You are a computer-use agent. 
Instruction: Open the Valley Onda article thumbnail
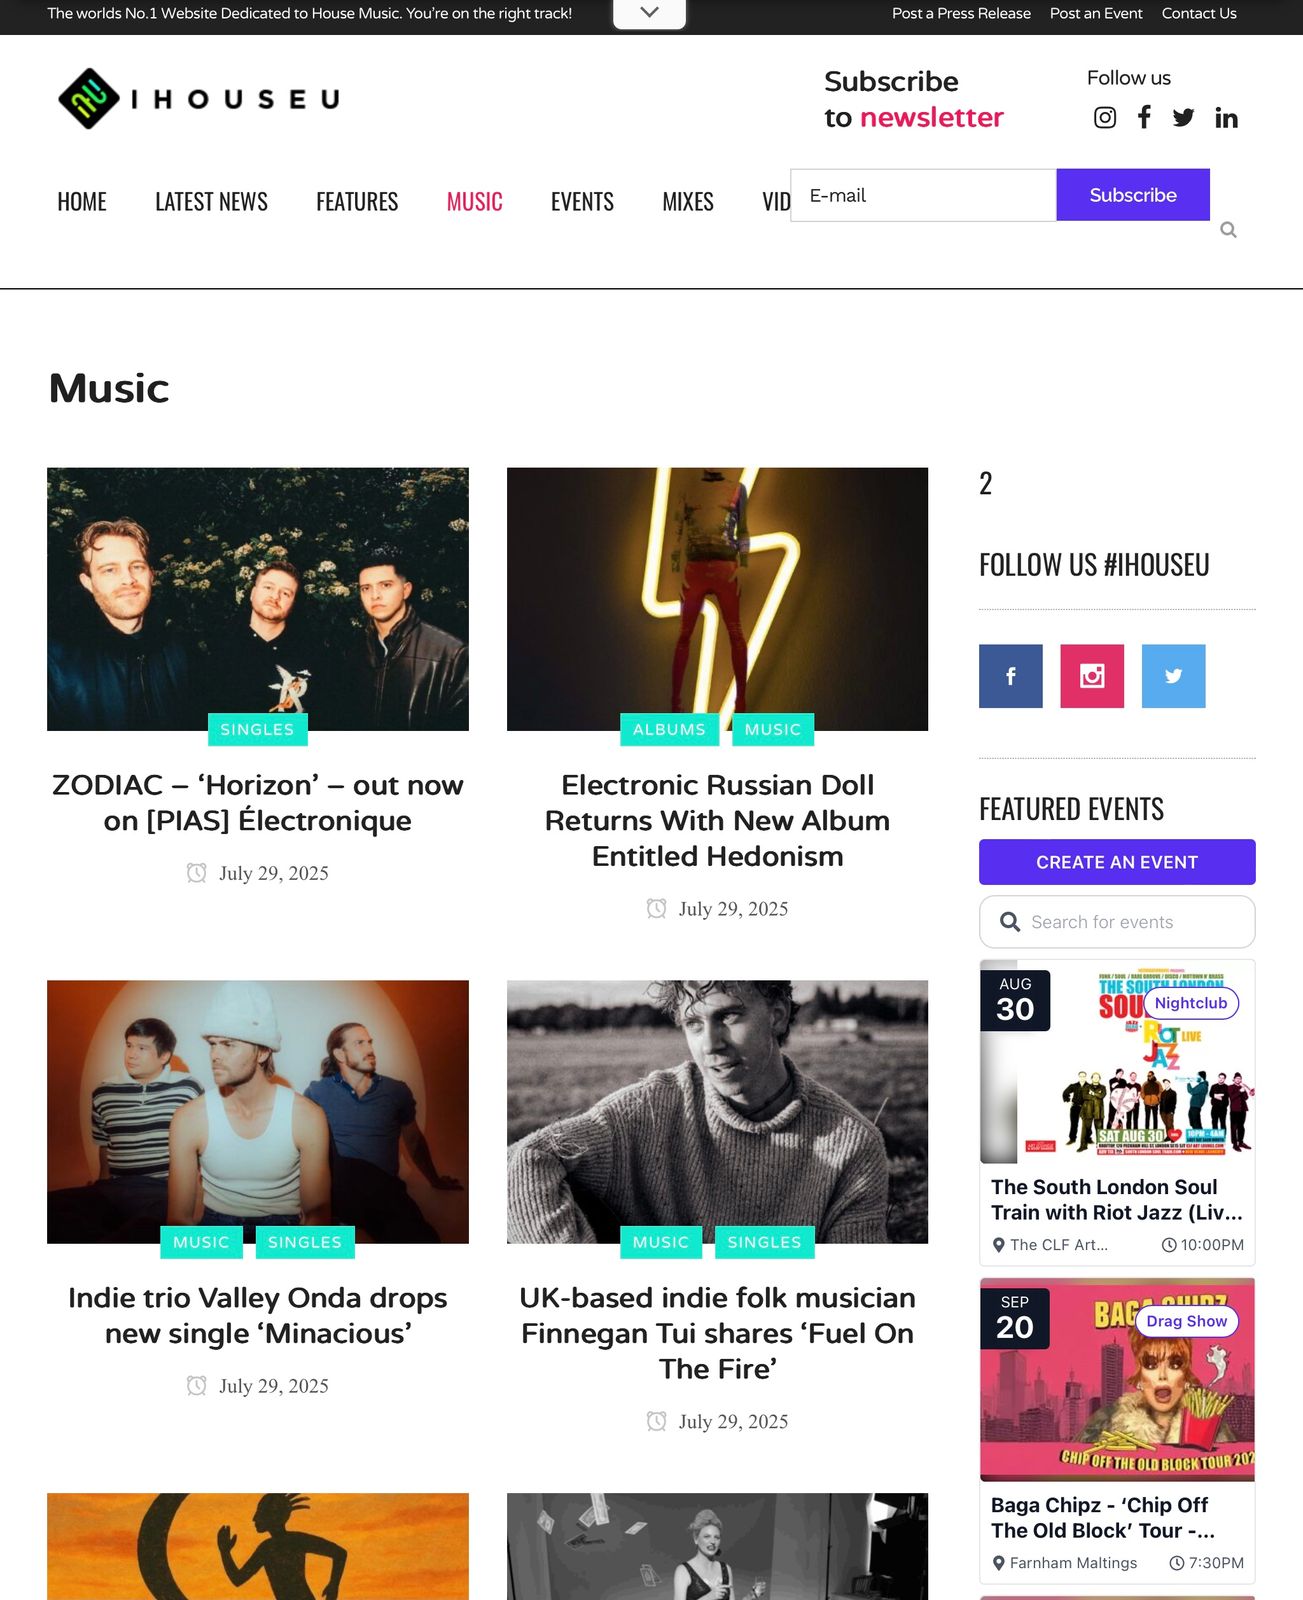click(258, 1112)
